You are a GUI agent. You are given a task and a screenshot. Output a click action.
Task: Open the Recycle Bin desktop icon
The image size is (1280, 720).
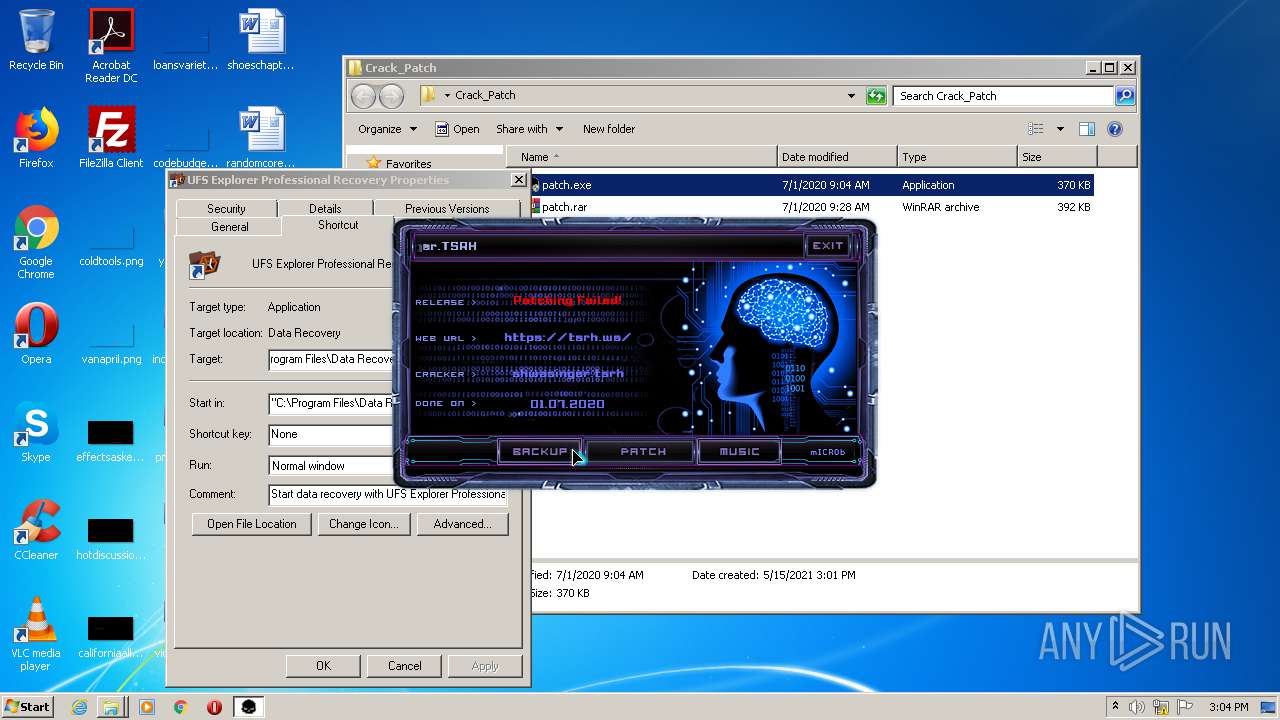click(x=36, y=40)
